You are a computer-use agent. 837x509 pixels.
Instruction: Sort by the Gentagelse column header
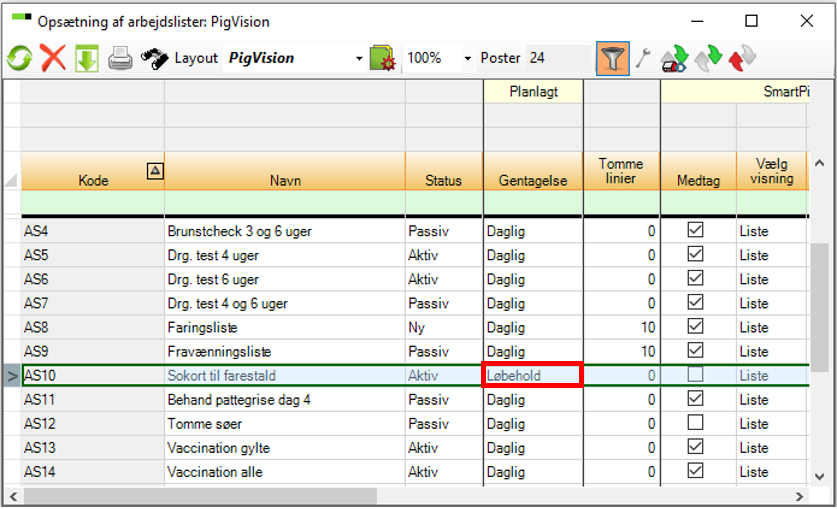tap(533, 171)
